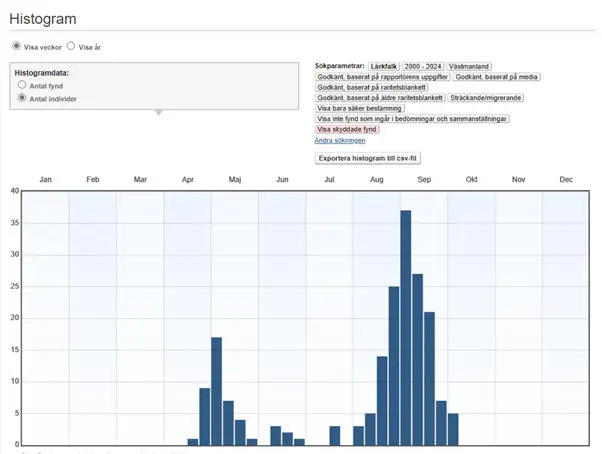Choose Antal individer histogram data
602x454 pixels.
pos(22,99)
